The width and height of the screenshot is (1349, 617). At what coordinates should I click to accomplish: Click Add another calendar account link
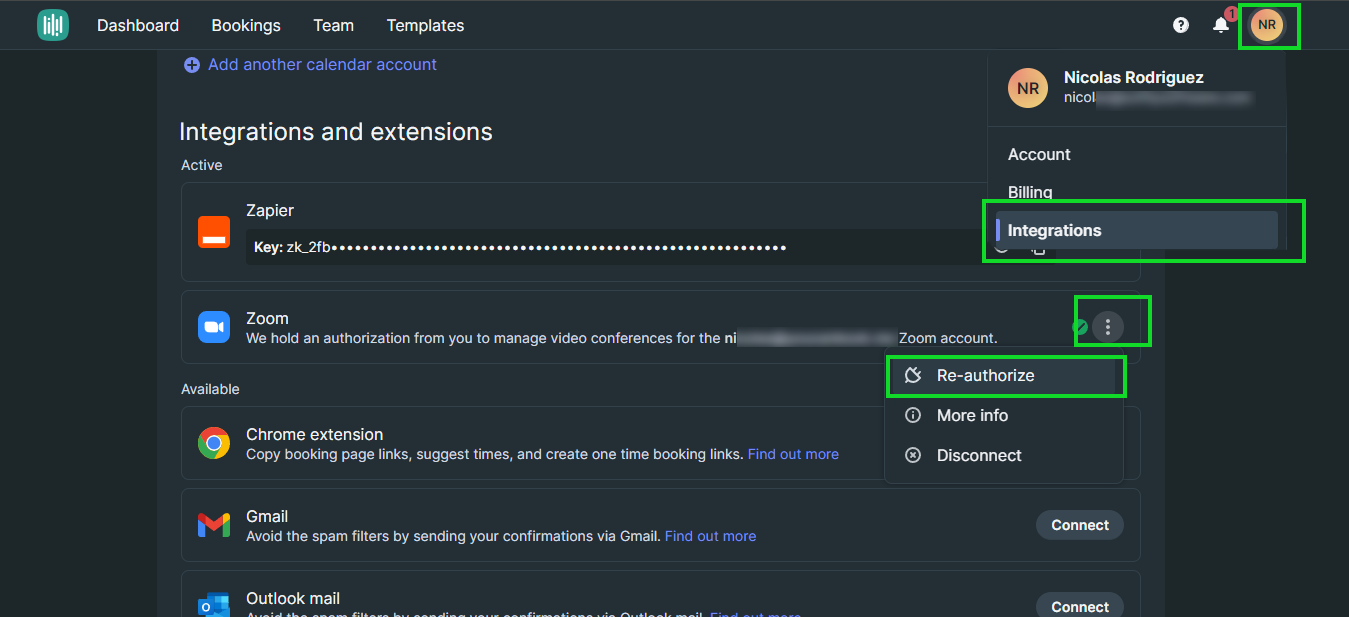point(322,64)
